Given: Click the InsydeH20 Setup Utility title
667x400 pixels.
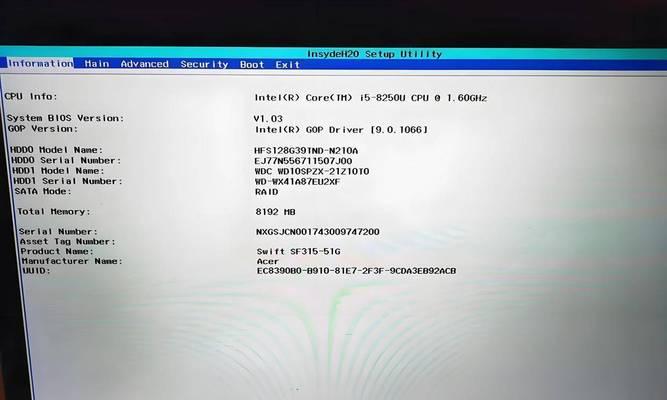Looking at the screenshot, I should (x=374, y=54).
